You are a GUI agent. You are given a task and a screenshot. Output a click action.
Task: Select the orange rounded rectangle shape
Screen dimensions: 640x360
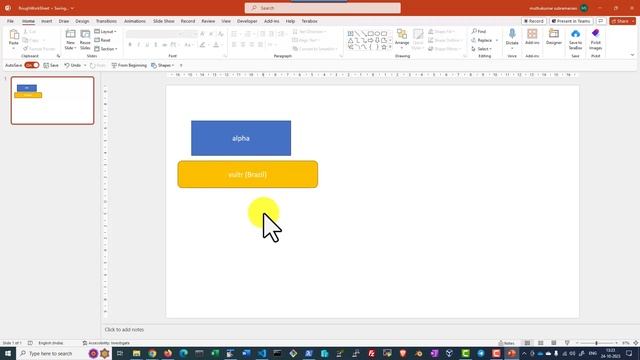[x=248, y=174]
